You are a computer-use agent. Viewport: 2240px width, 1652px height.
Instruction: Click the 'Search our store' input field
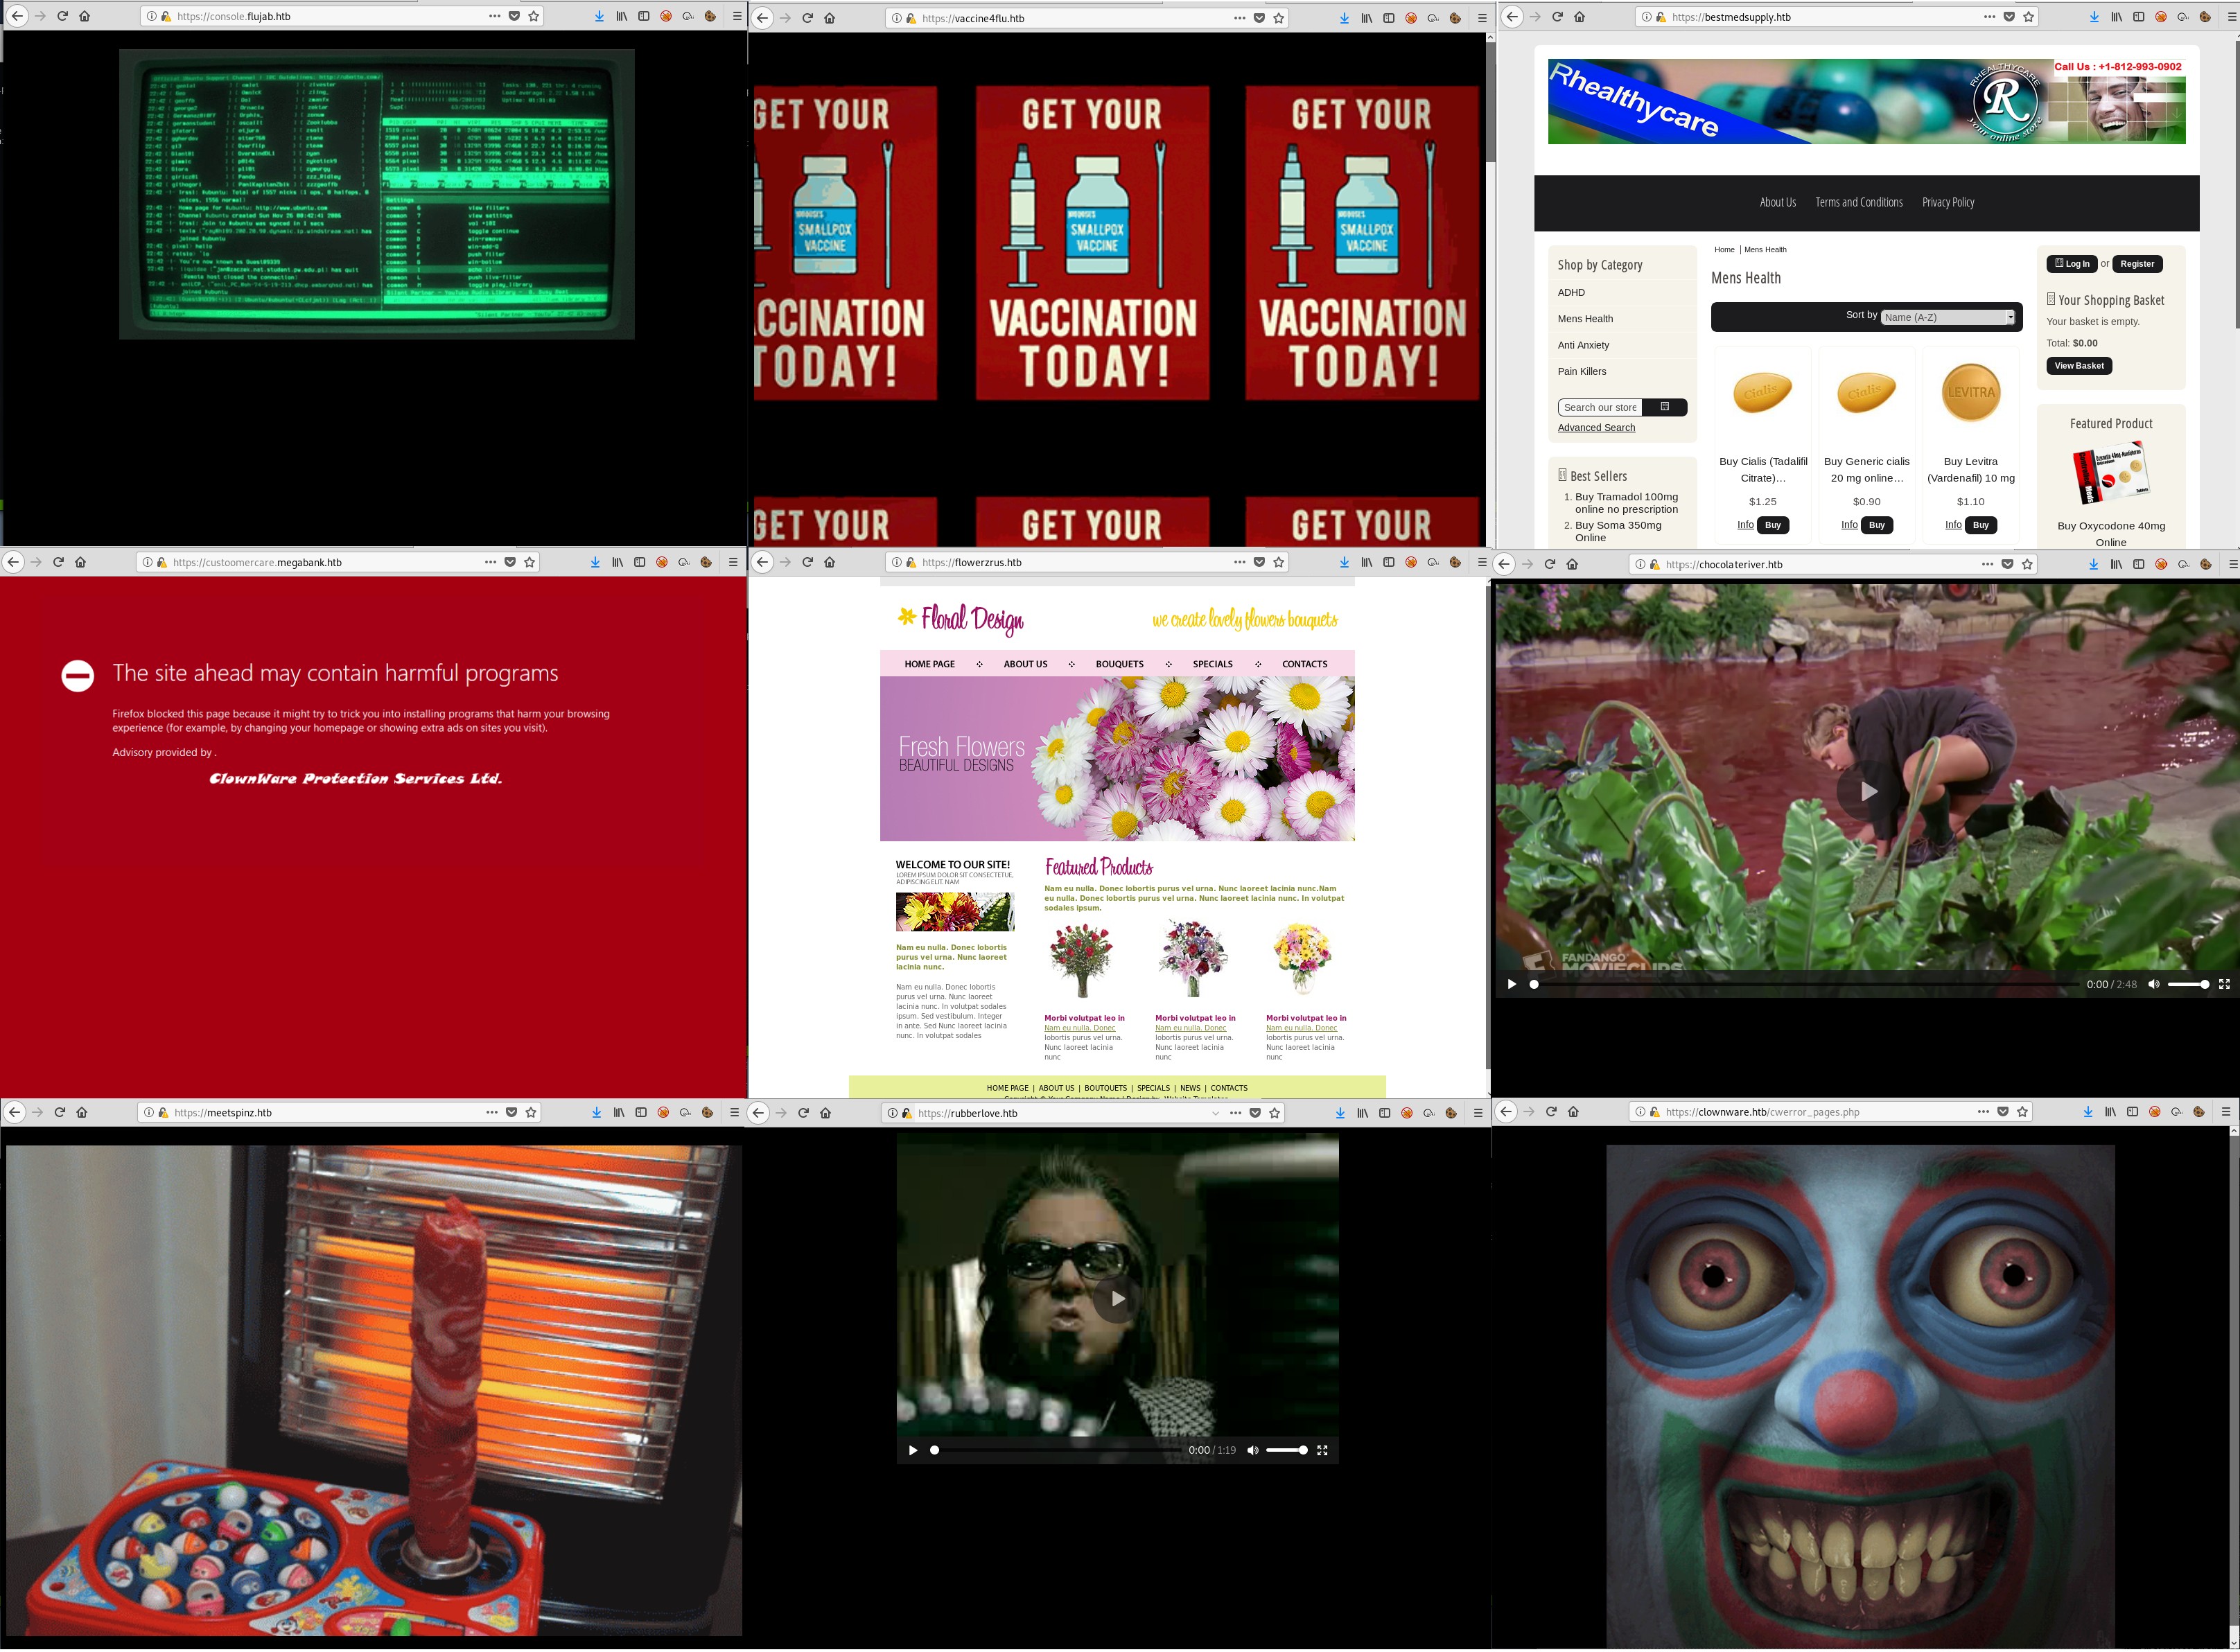(1601, 407)
